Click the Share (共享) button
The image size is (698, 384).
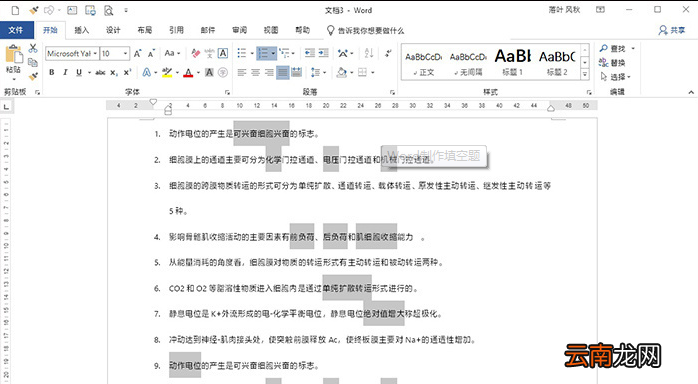coord(672,30)
